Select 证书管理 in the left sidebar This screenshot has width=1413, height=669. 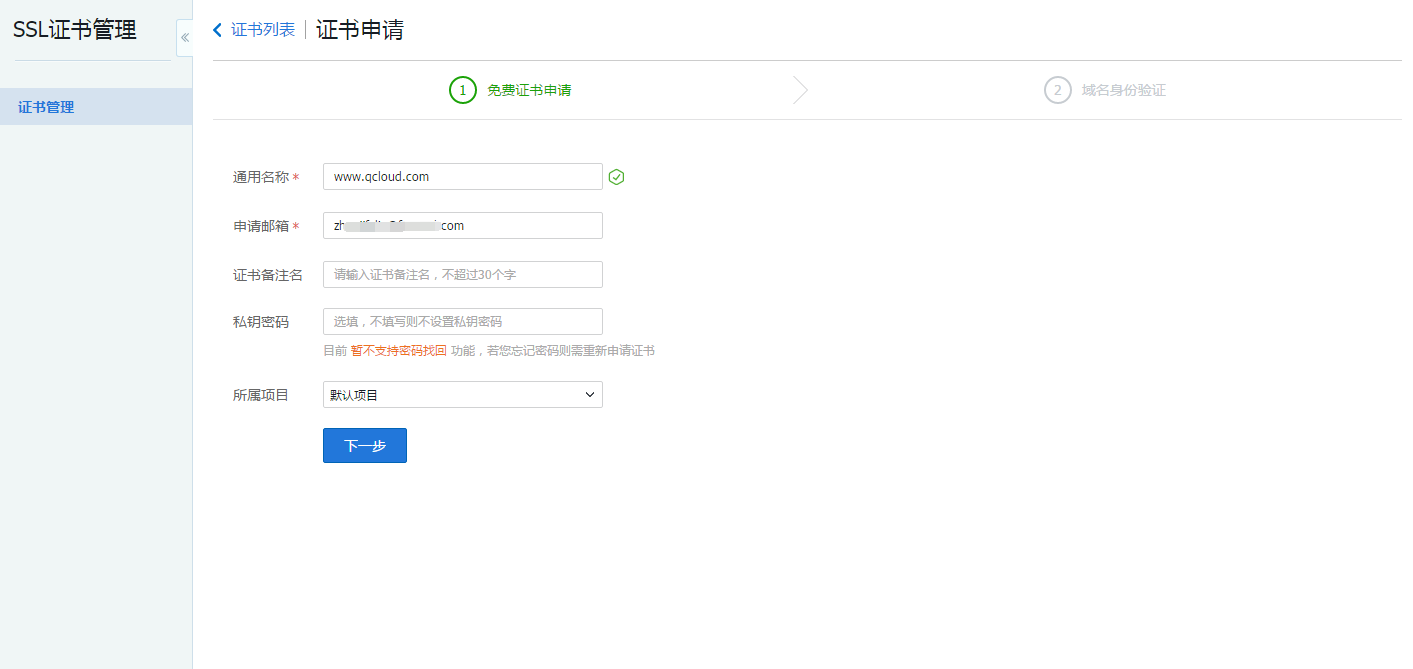[46, 107]
